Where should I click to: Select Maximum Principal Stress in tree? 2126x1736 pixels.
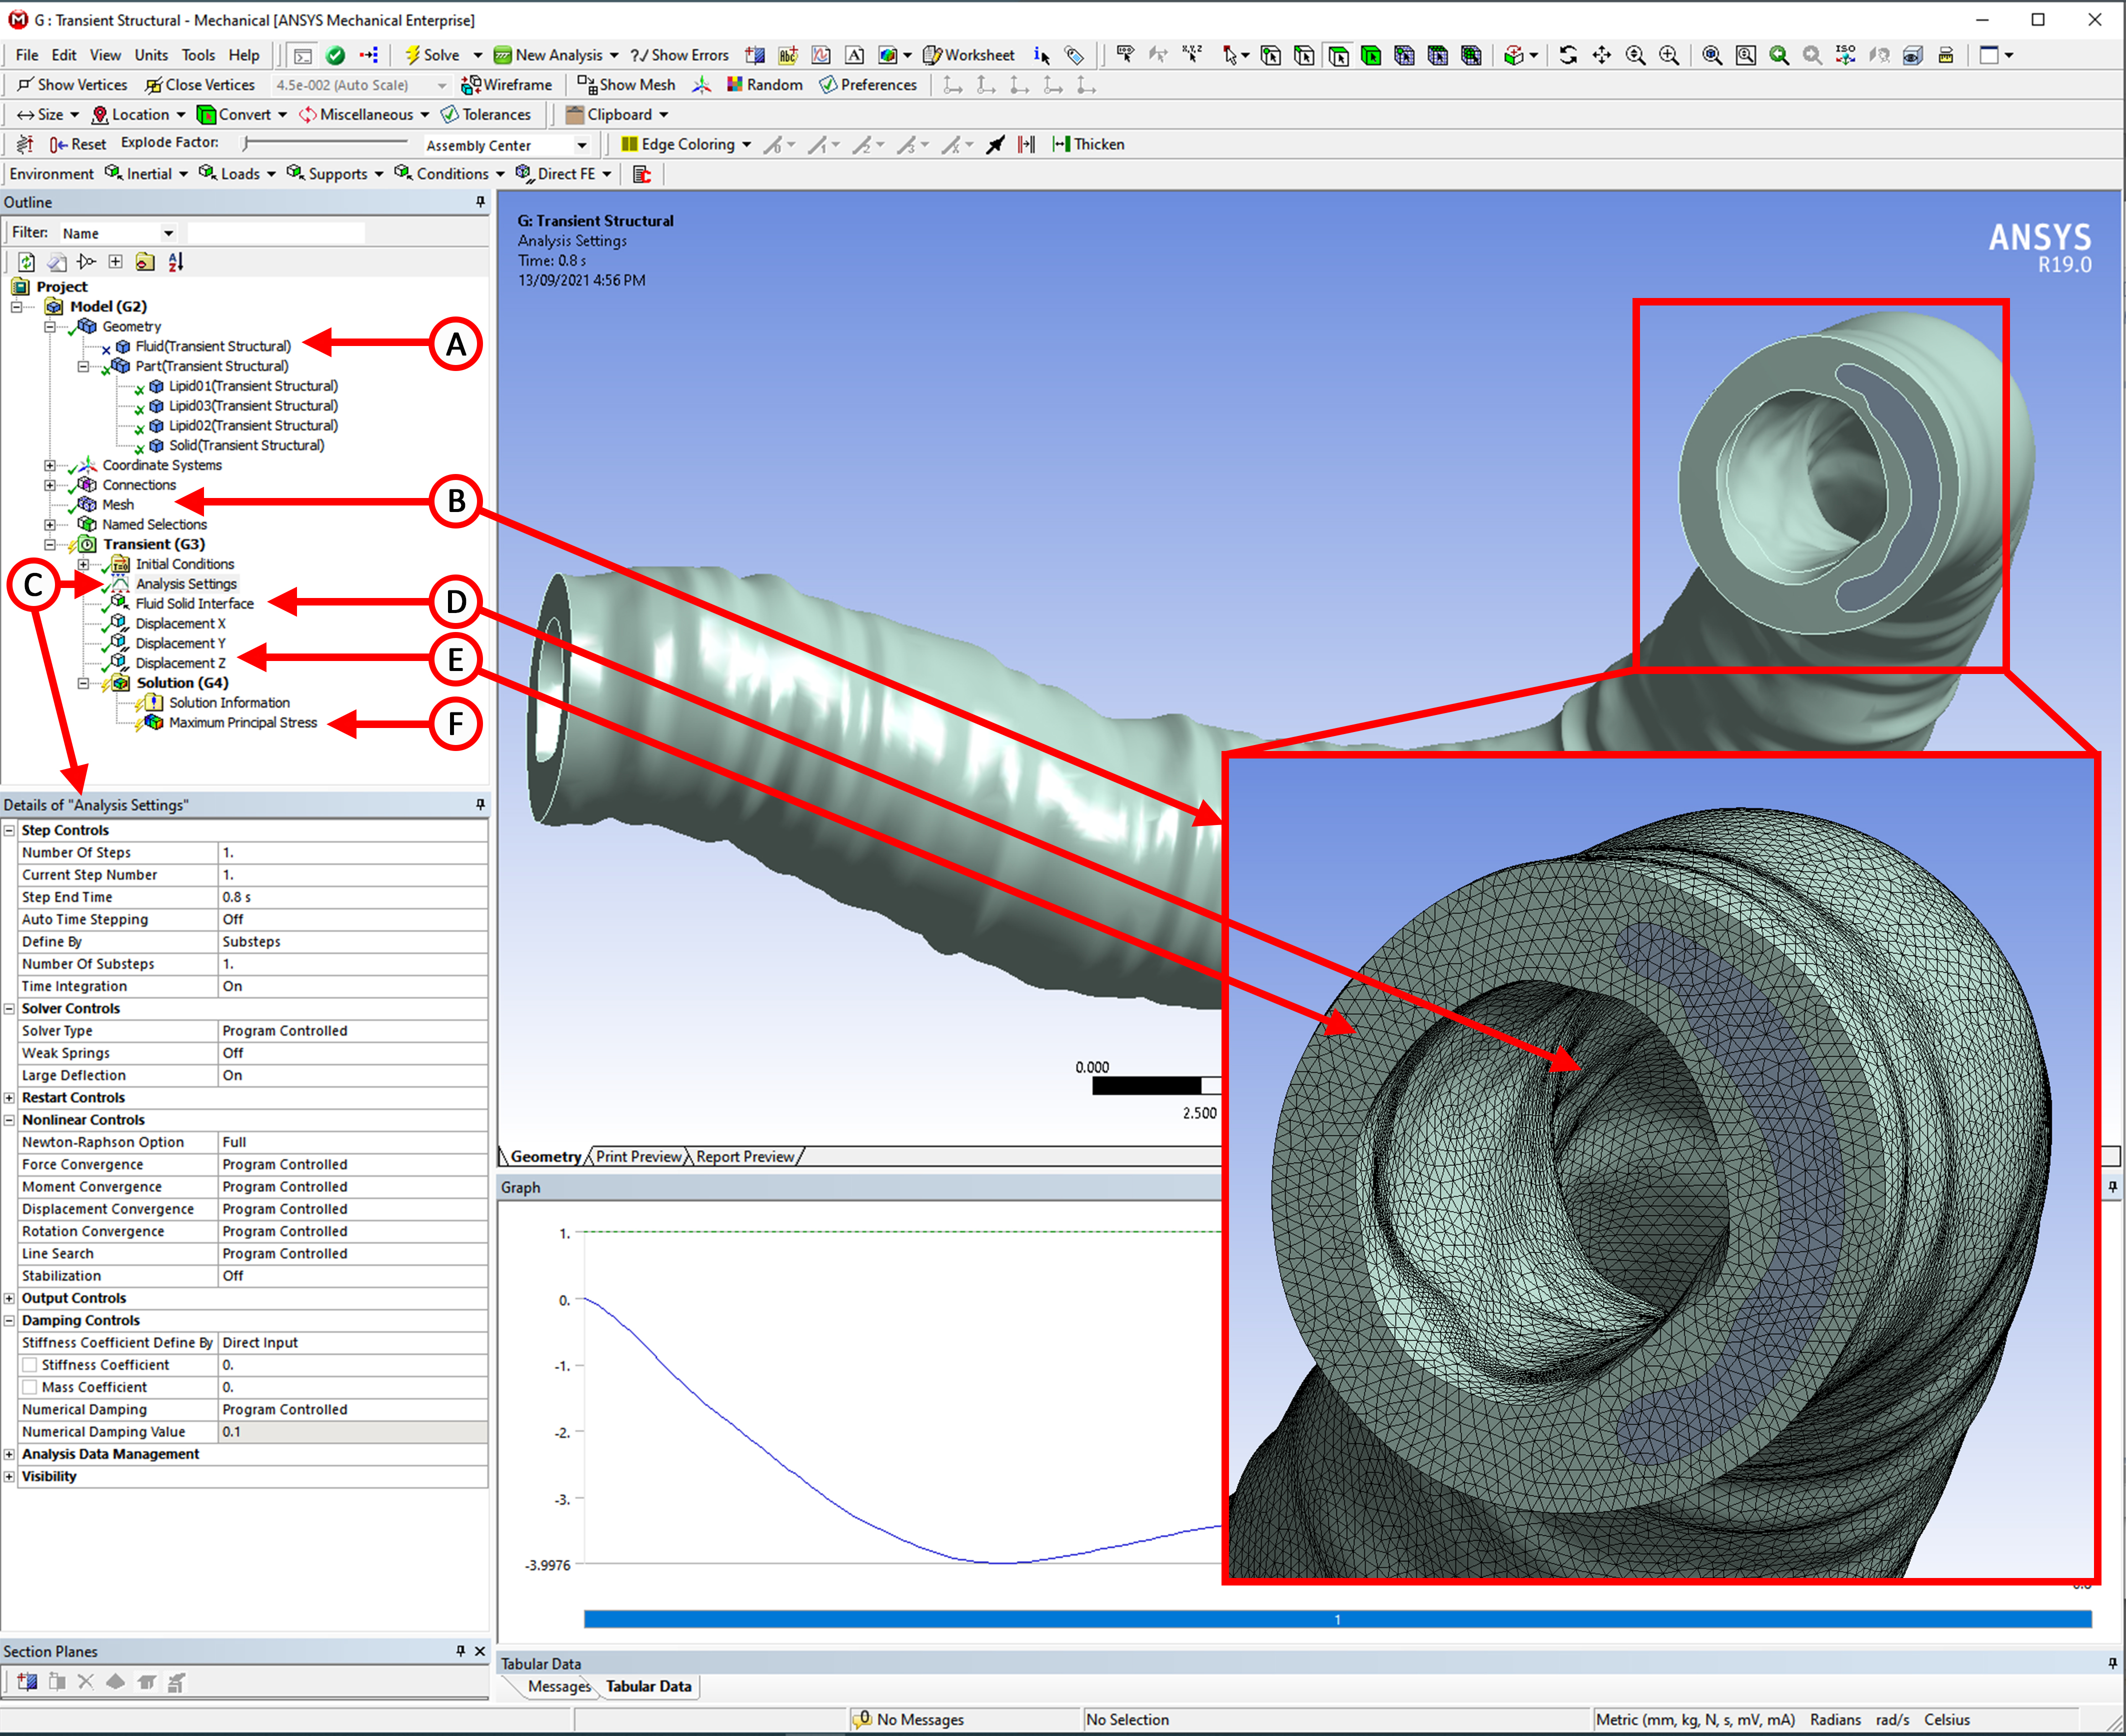pyautogui.click(x=242, y=723)
